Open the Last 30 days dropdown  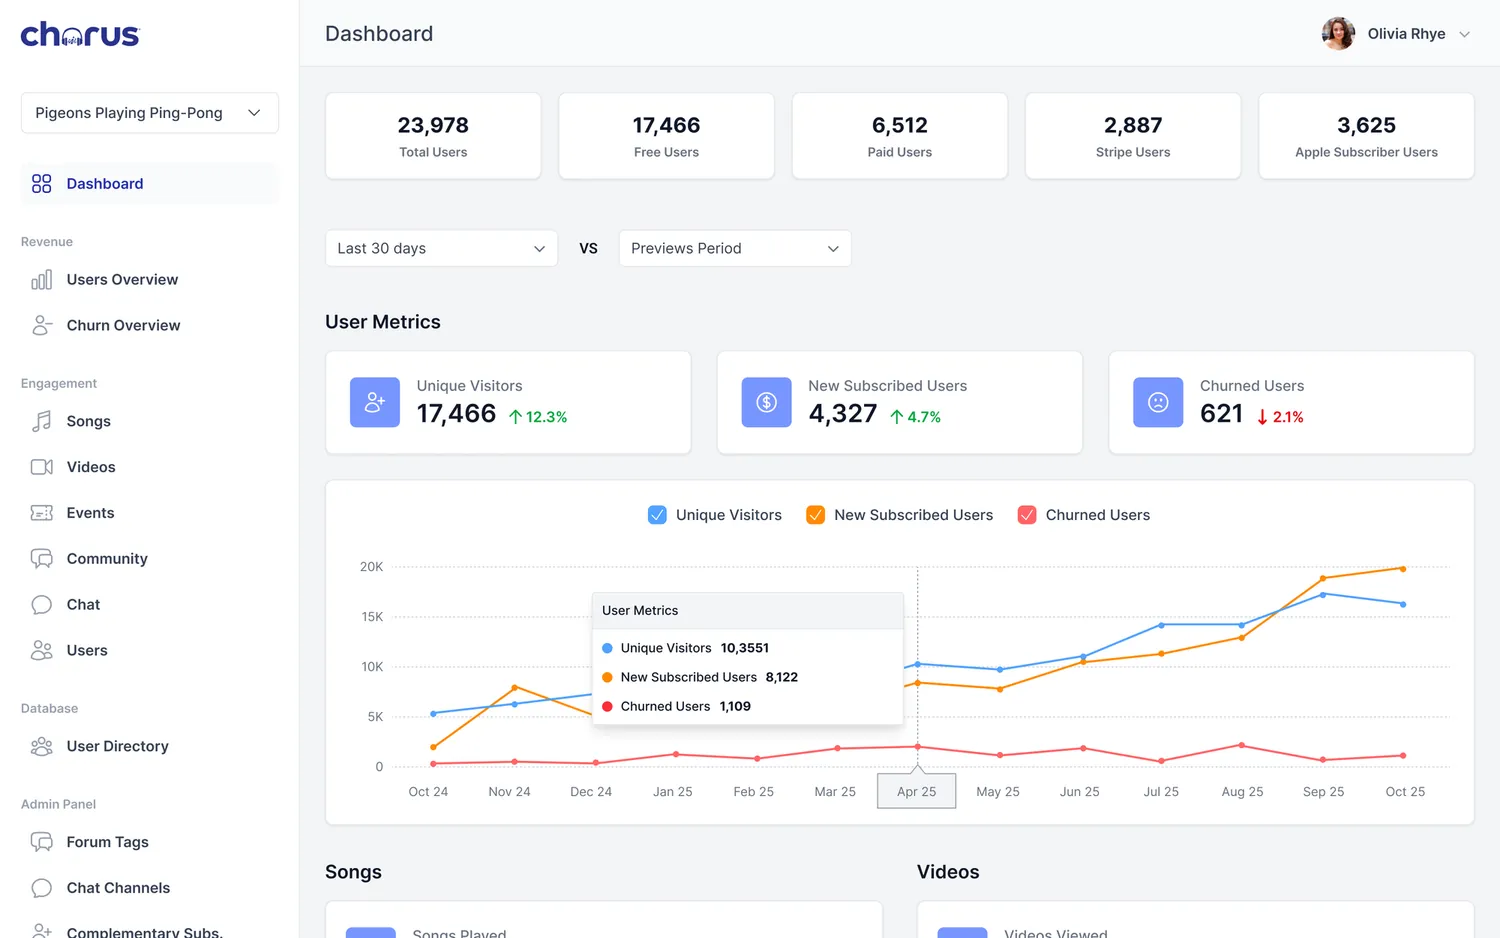(x=441, y=248)
